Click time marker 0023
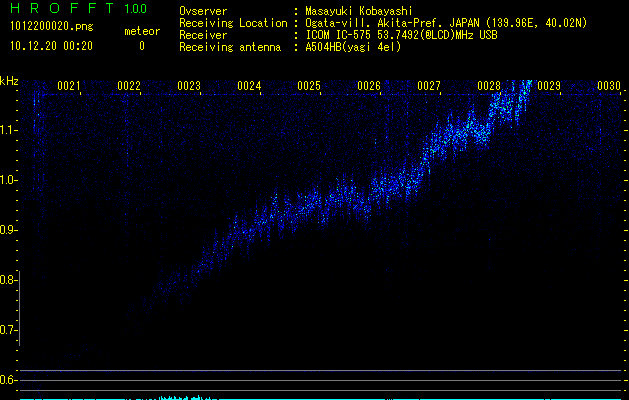Viewport: 629px width, 400px height. [189, 85]
